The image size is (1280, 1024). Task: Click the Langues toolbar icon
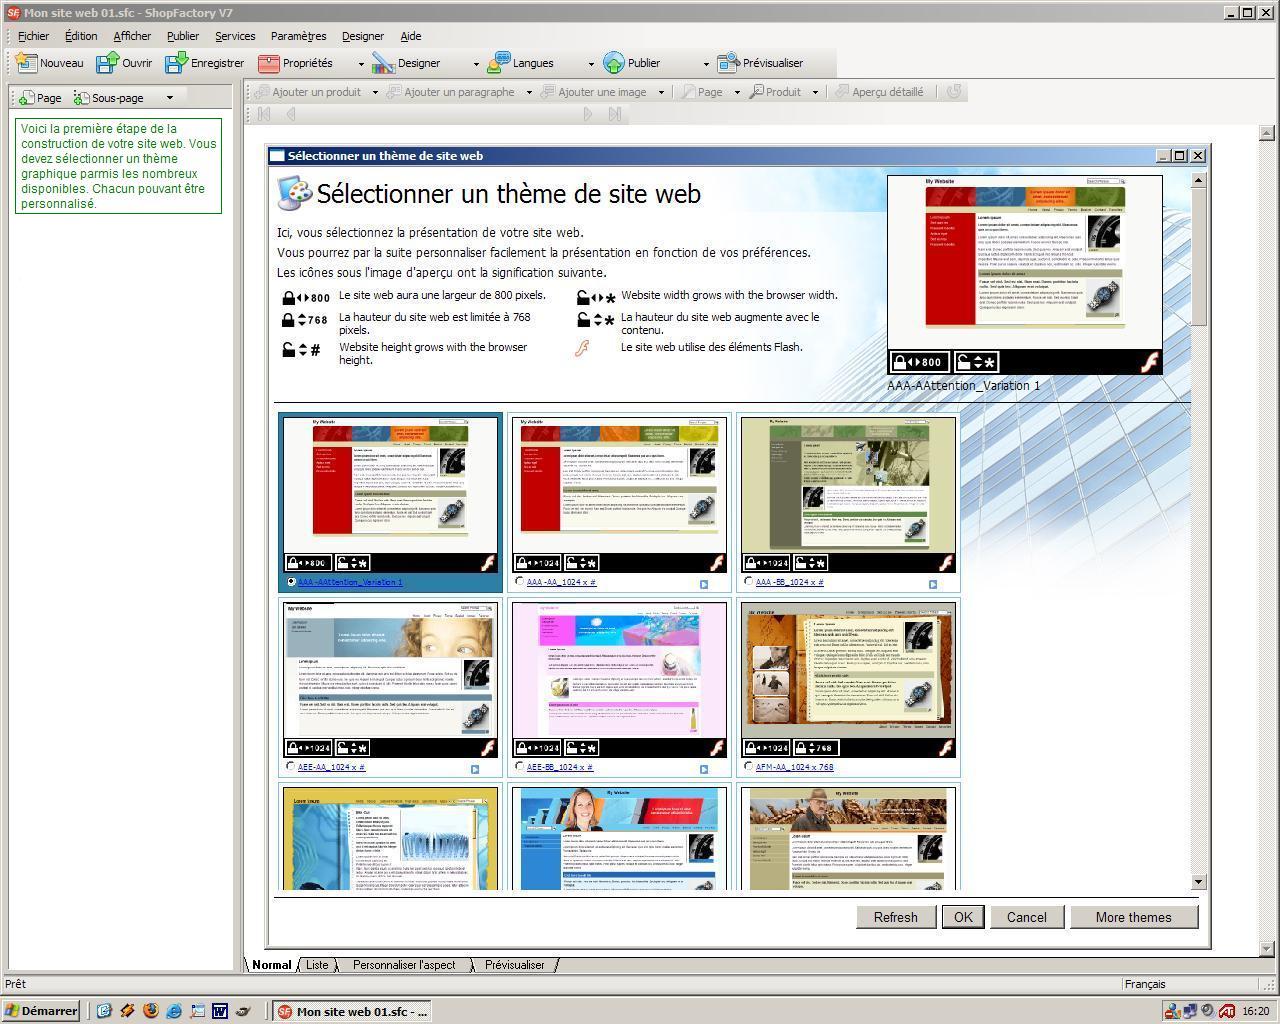(498, 63)
